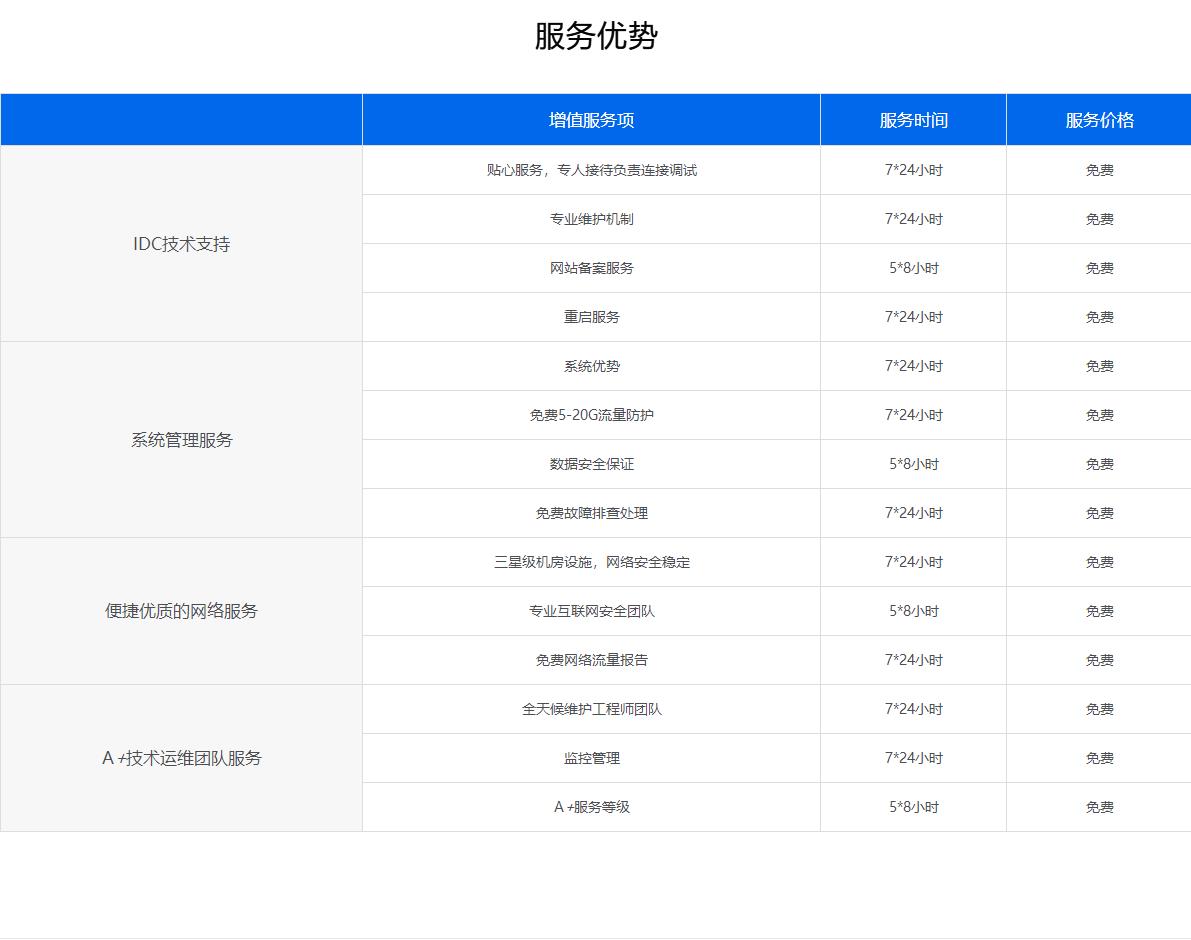Click 5*8小时 in 网站备案服务 row
The width and height of the screenshot is (1191, 940).
click(x=914, y=268)
